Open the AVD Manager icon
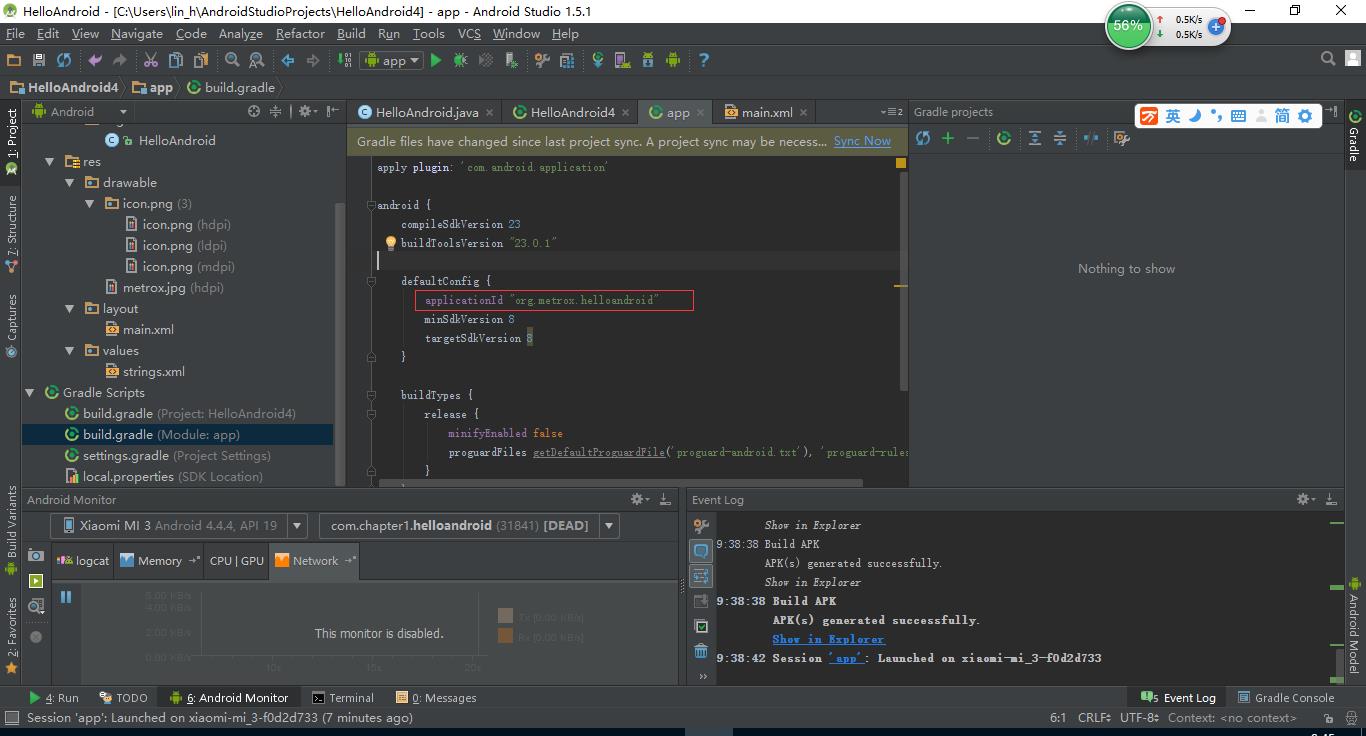 (623, 60)
